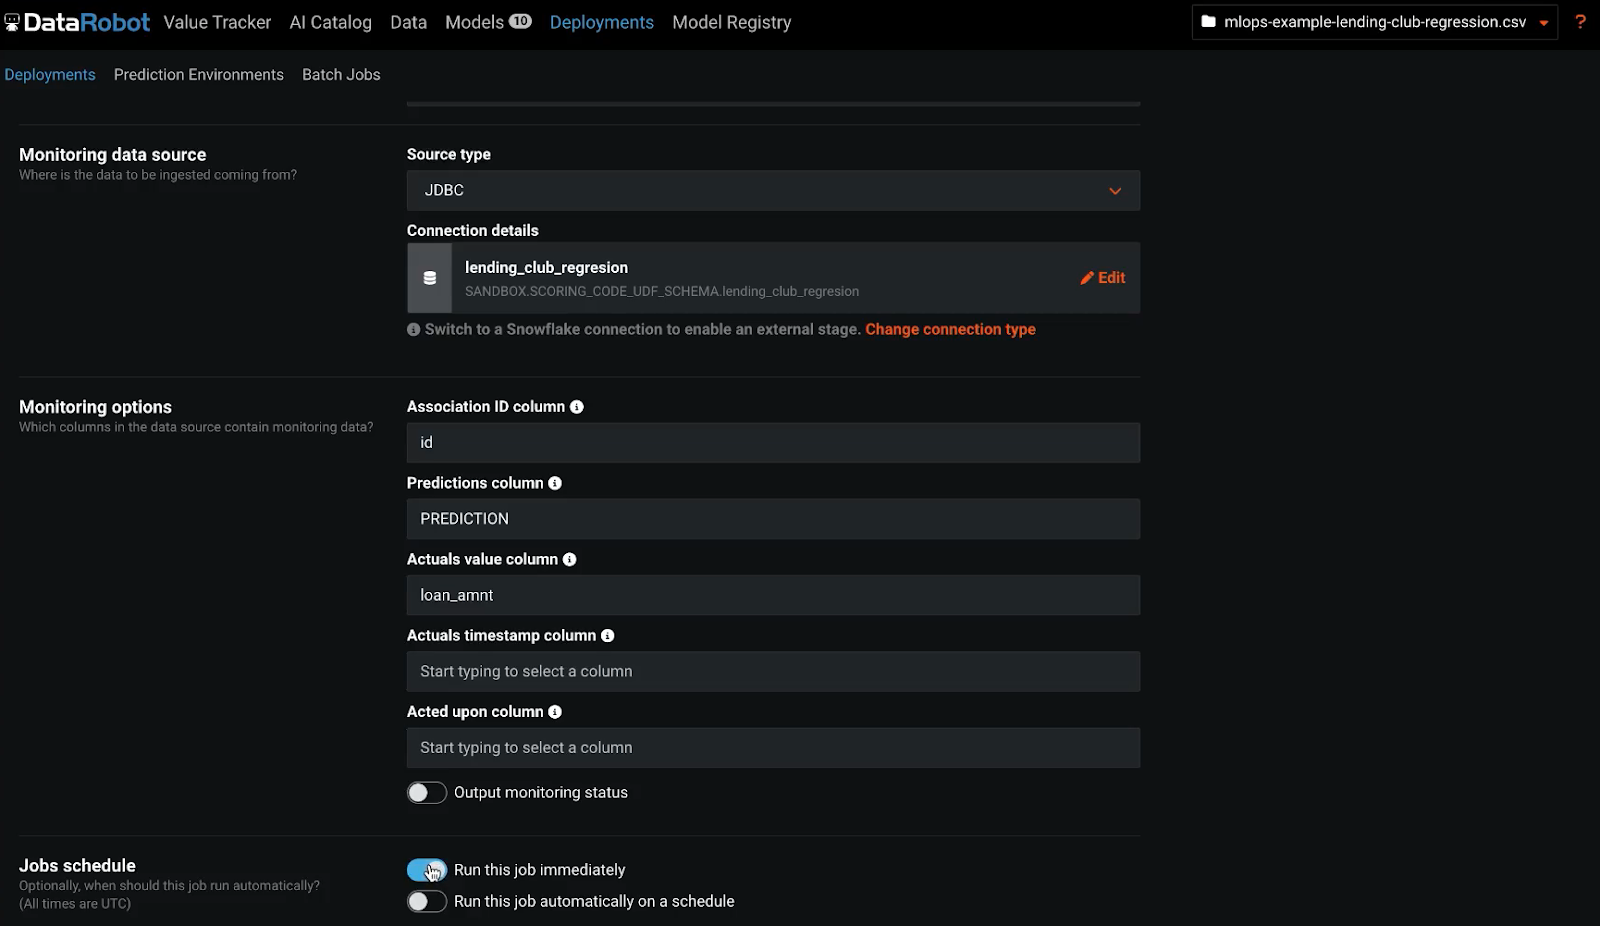Click the Association ID column input containing id
The image size is (1600, 926).
tap(772, 442)
